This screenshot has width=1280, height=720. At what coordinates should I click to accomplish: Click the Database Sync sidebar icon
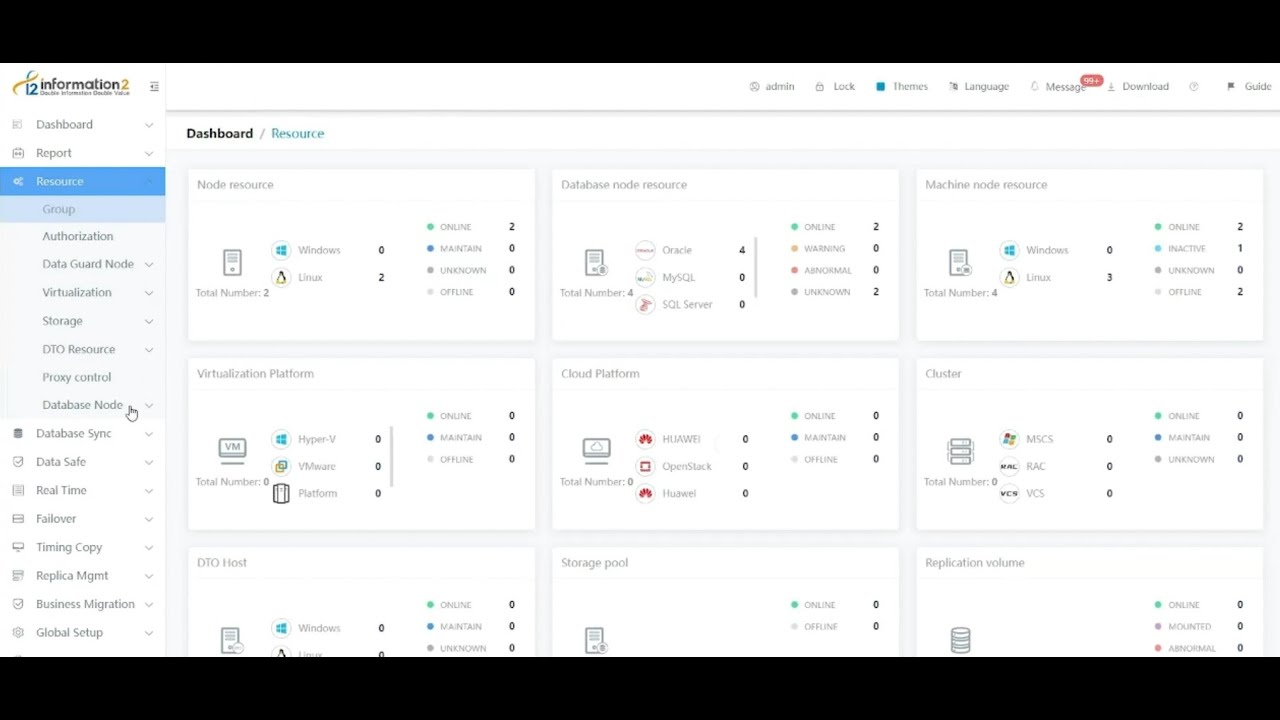(x=17, y=434)
